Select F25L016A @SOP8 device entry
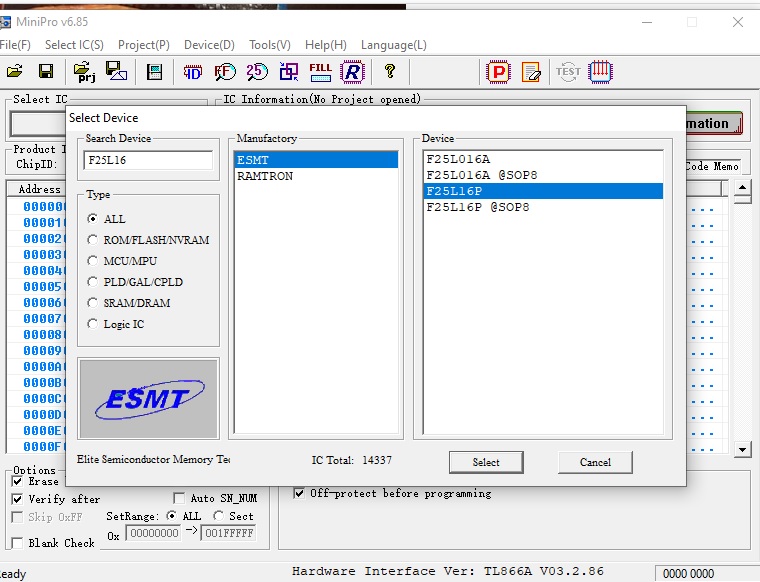The image size is (760, 582). [x=543, y=175]
